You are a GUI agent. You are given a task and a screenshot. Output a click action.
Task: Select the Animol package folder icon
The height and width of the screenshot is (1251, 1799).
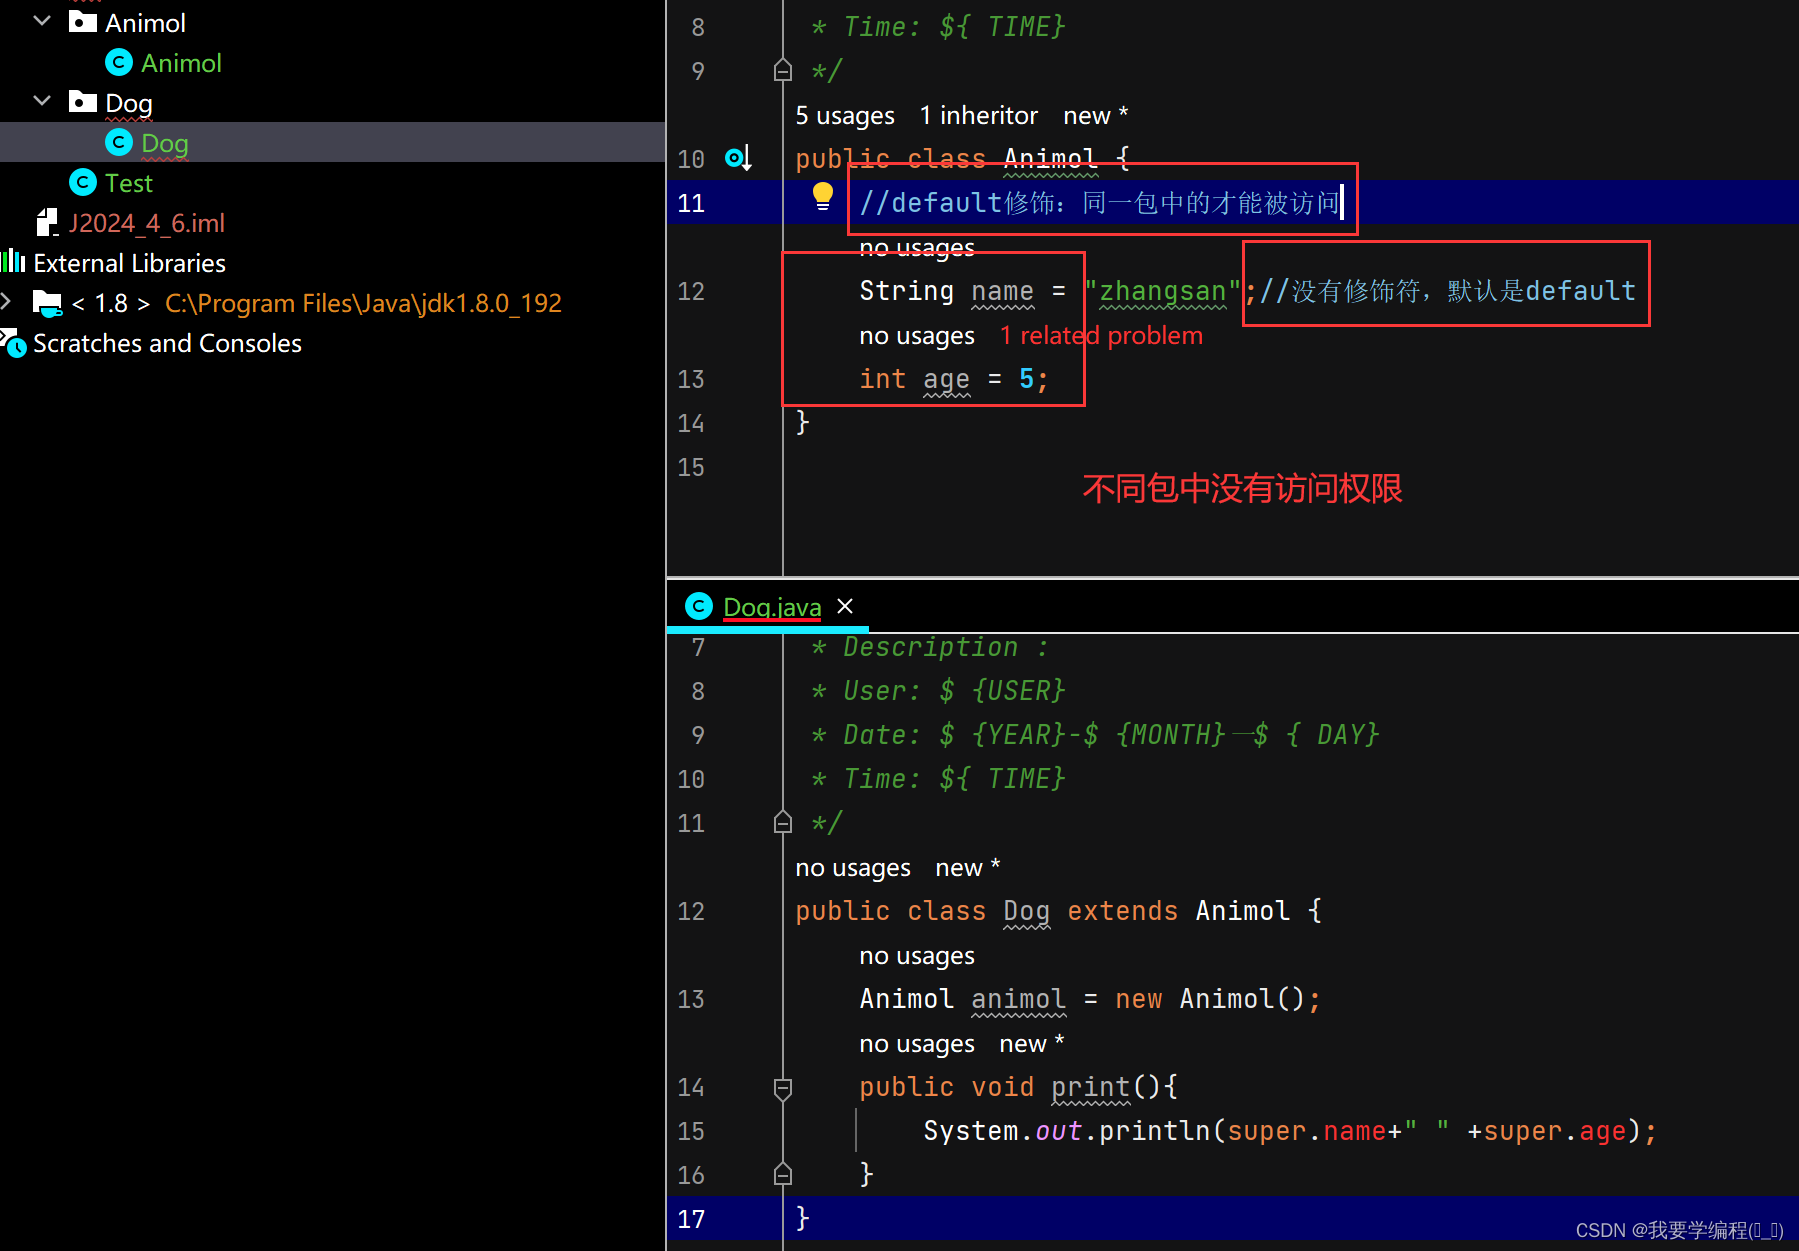pyautogui.click(x=83, y=21)
